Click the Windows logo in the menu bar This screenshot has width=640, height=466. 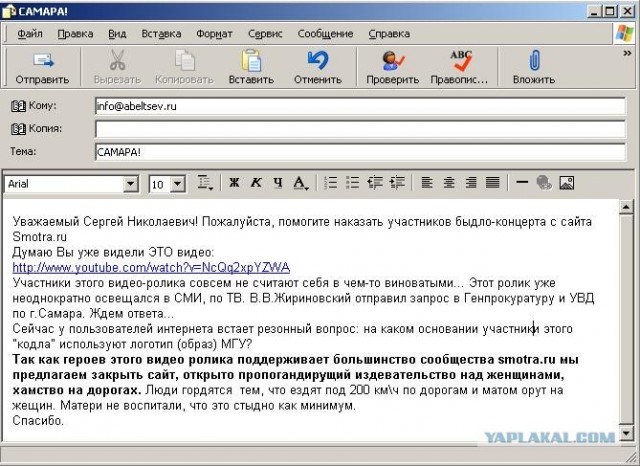click(624, 33)
